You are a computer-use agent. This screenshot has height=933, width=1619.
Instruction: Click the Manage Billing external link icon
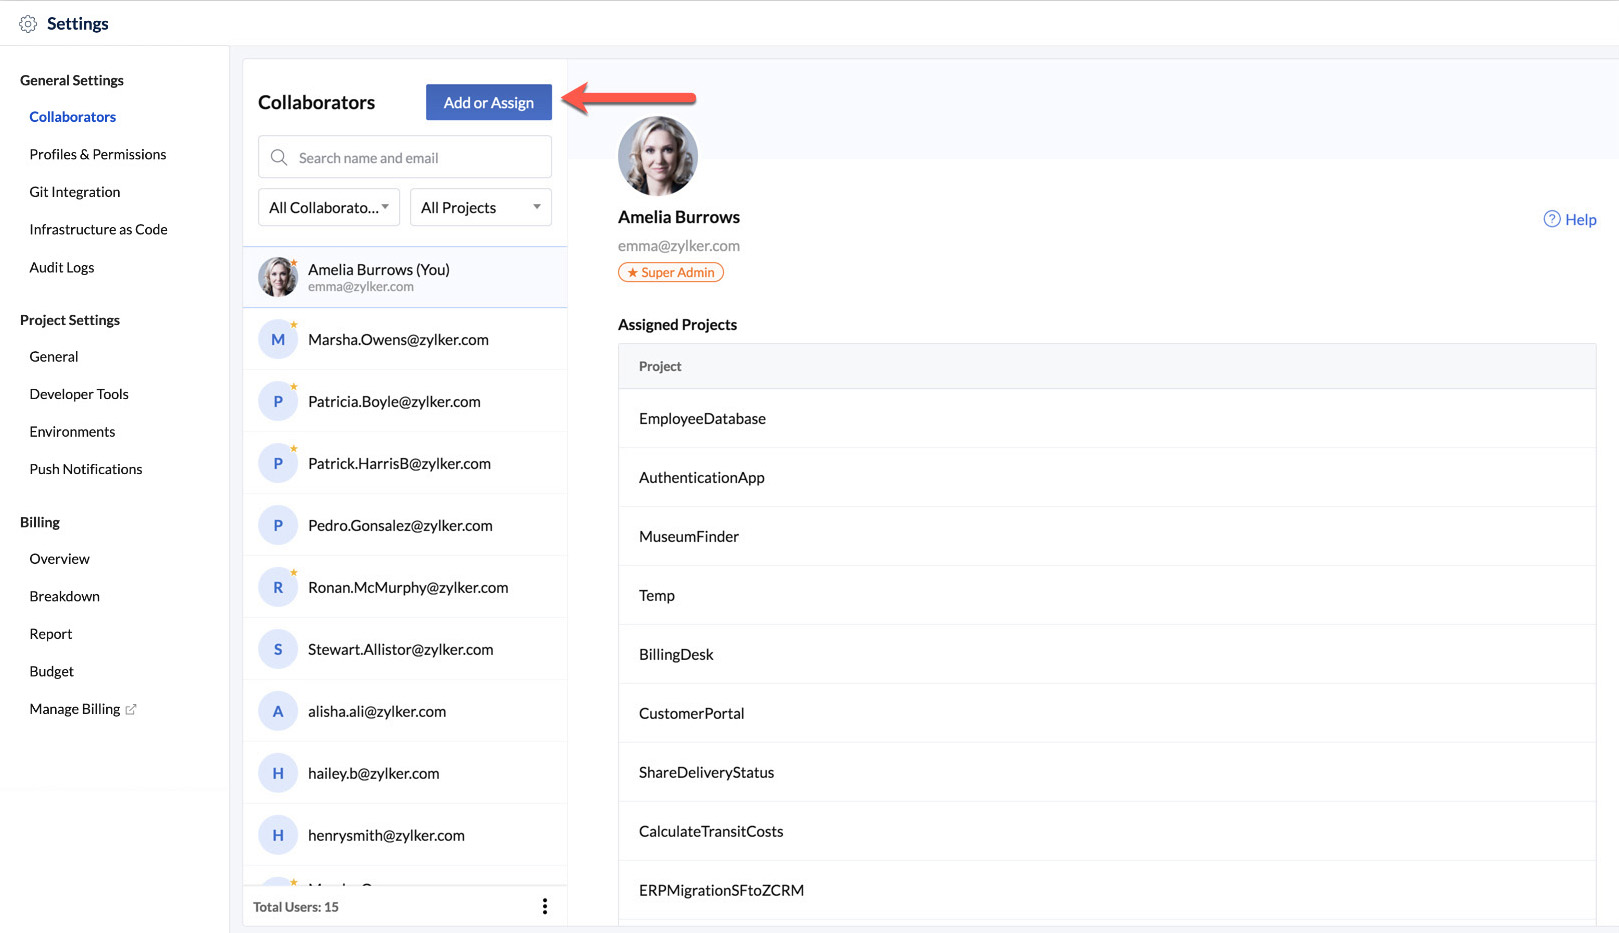point(131,709)
